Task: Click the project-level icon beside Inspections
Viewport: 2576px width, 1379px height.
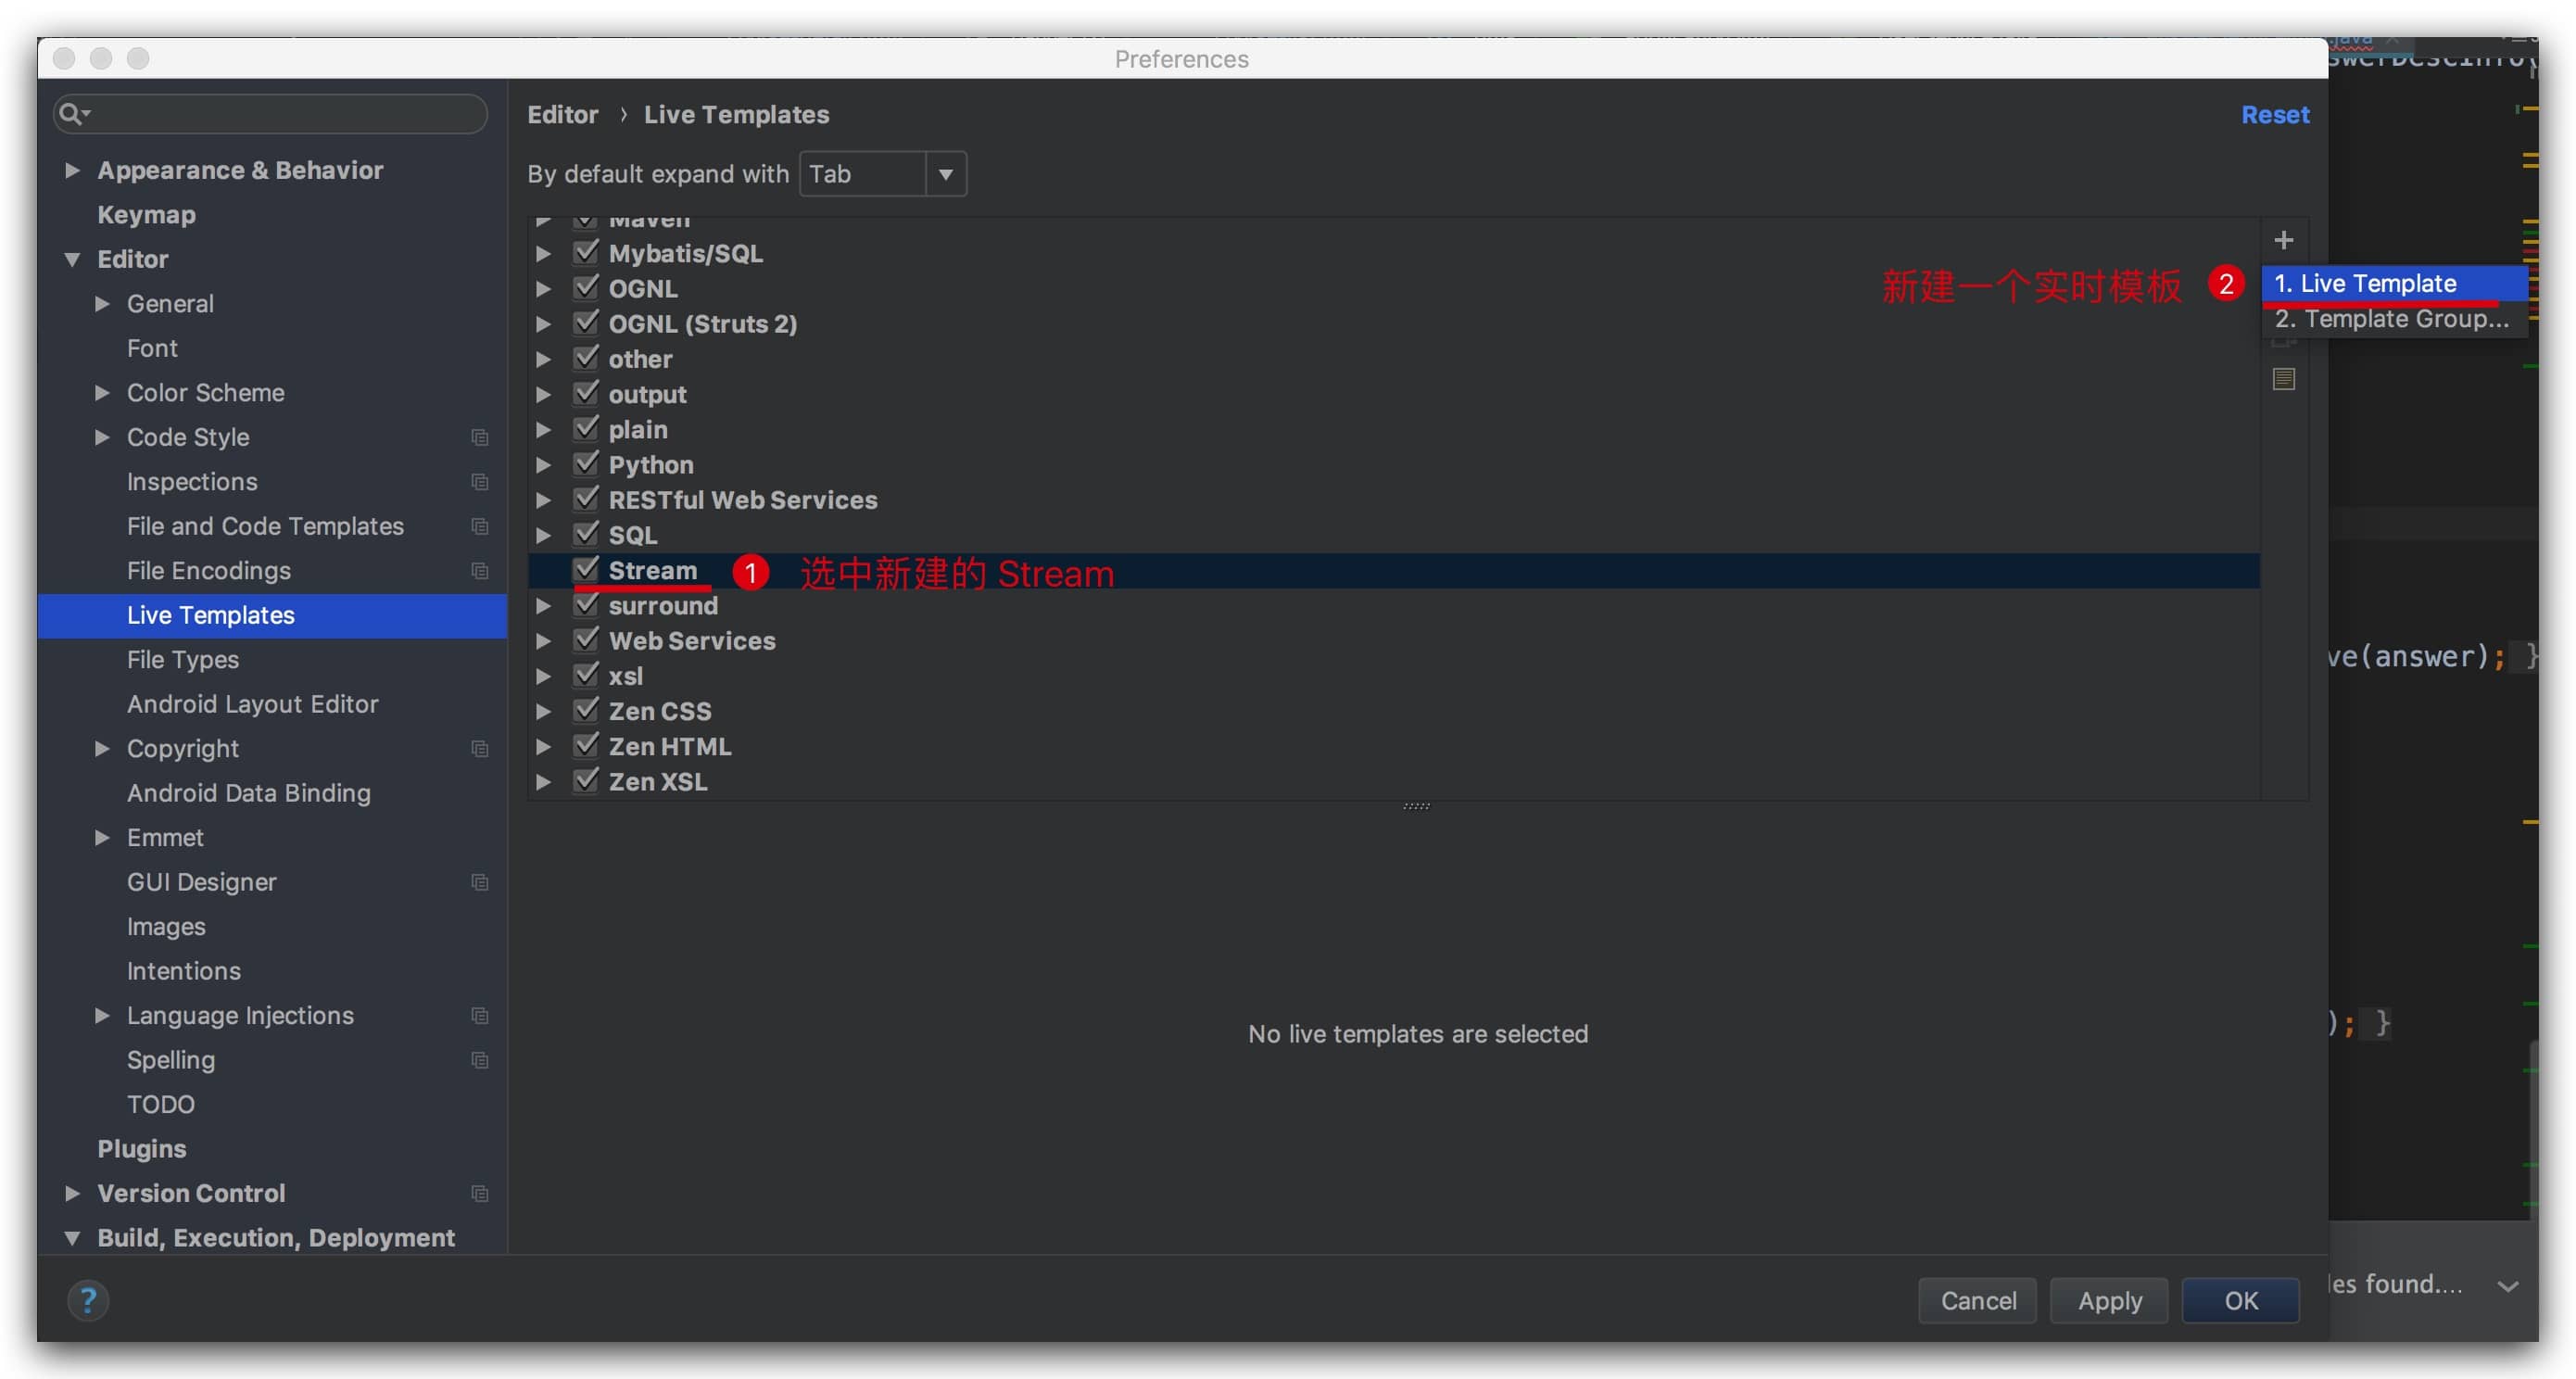Action: coord(480,482)
